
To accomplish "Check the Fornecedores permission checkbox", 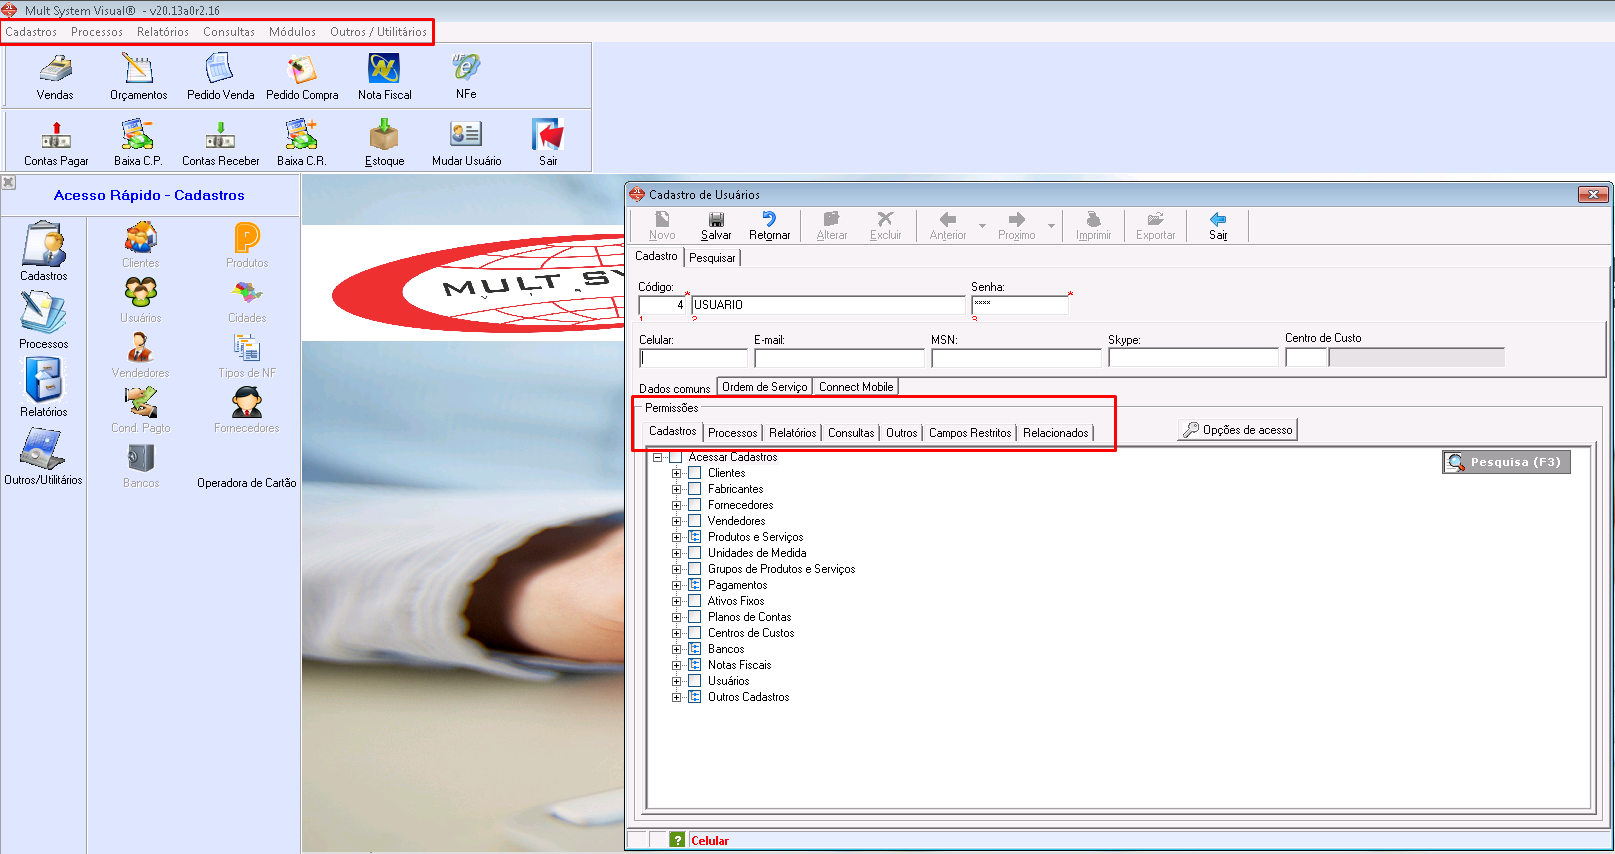I will pyautogui.click(x=695, y=505).
